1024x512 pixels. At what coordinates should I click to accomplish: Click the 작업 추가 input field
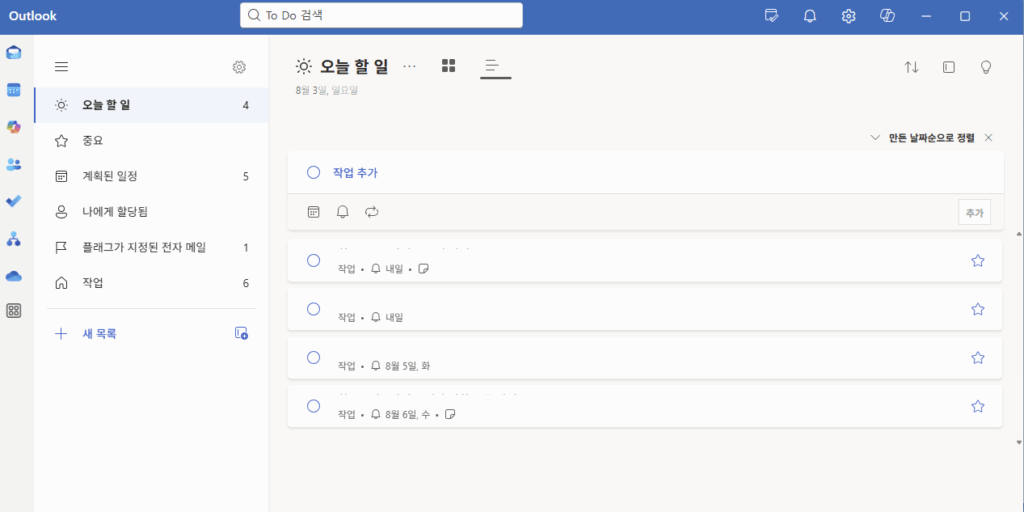point(645,172)
